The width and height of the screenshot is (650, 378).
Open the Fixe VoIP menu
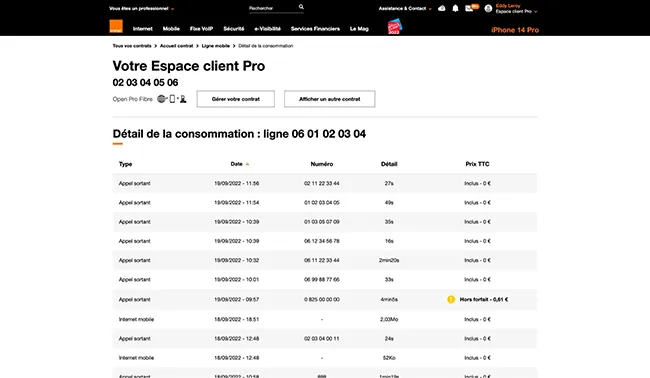(201, 29)
